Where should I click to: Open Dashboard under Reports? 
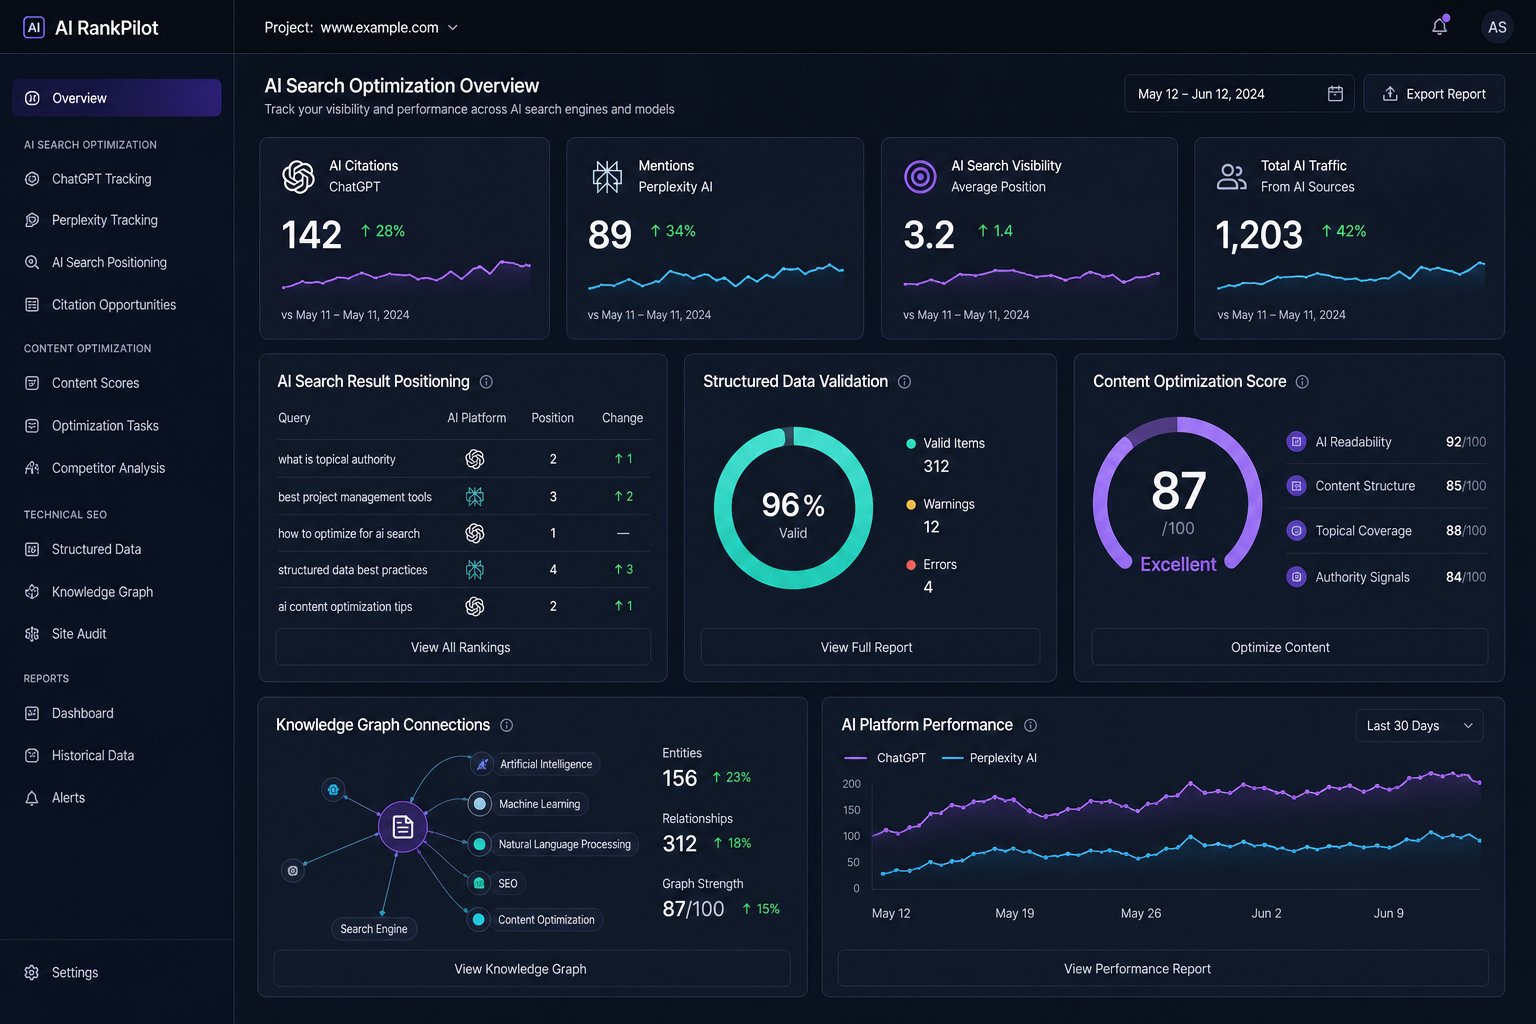(x=82, y=713)
